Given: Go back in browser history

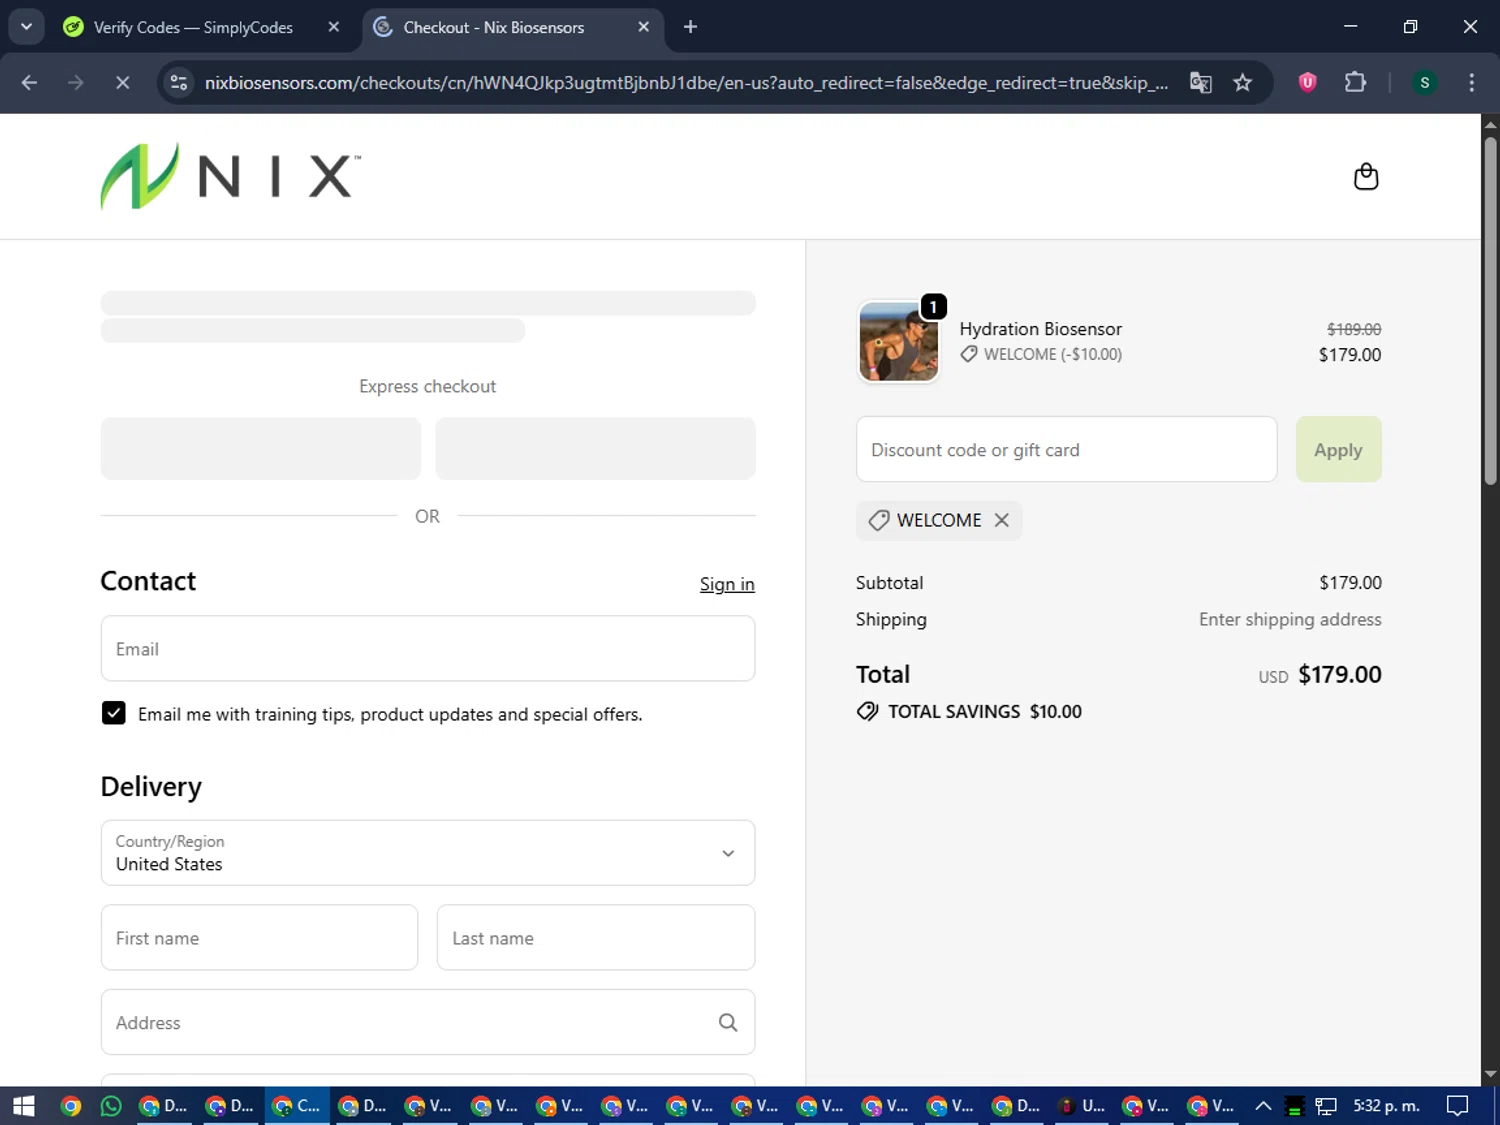Looking at the screenshot, I should click(29, 82).
